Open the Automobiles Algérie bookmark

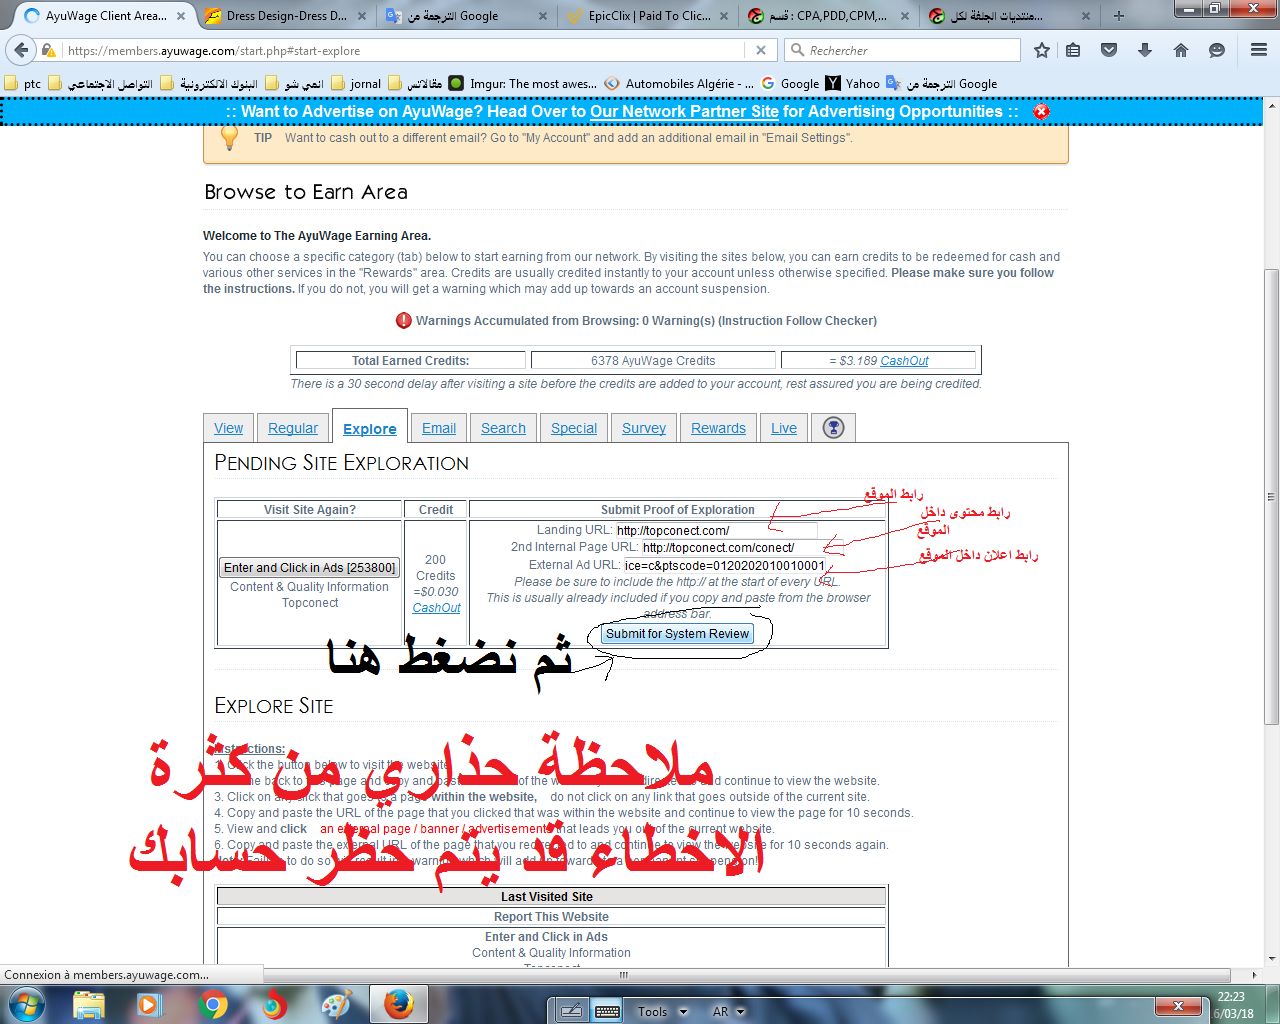[x=679, y=84]
